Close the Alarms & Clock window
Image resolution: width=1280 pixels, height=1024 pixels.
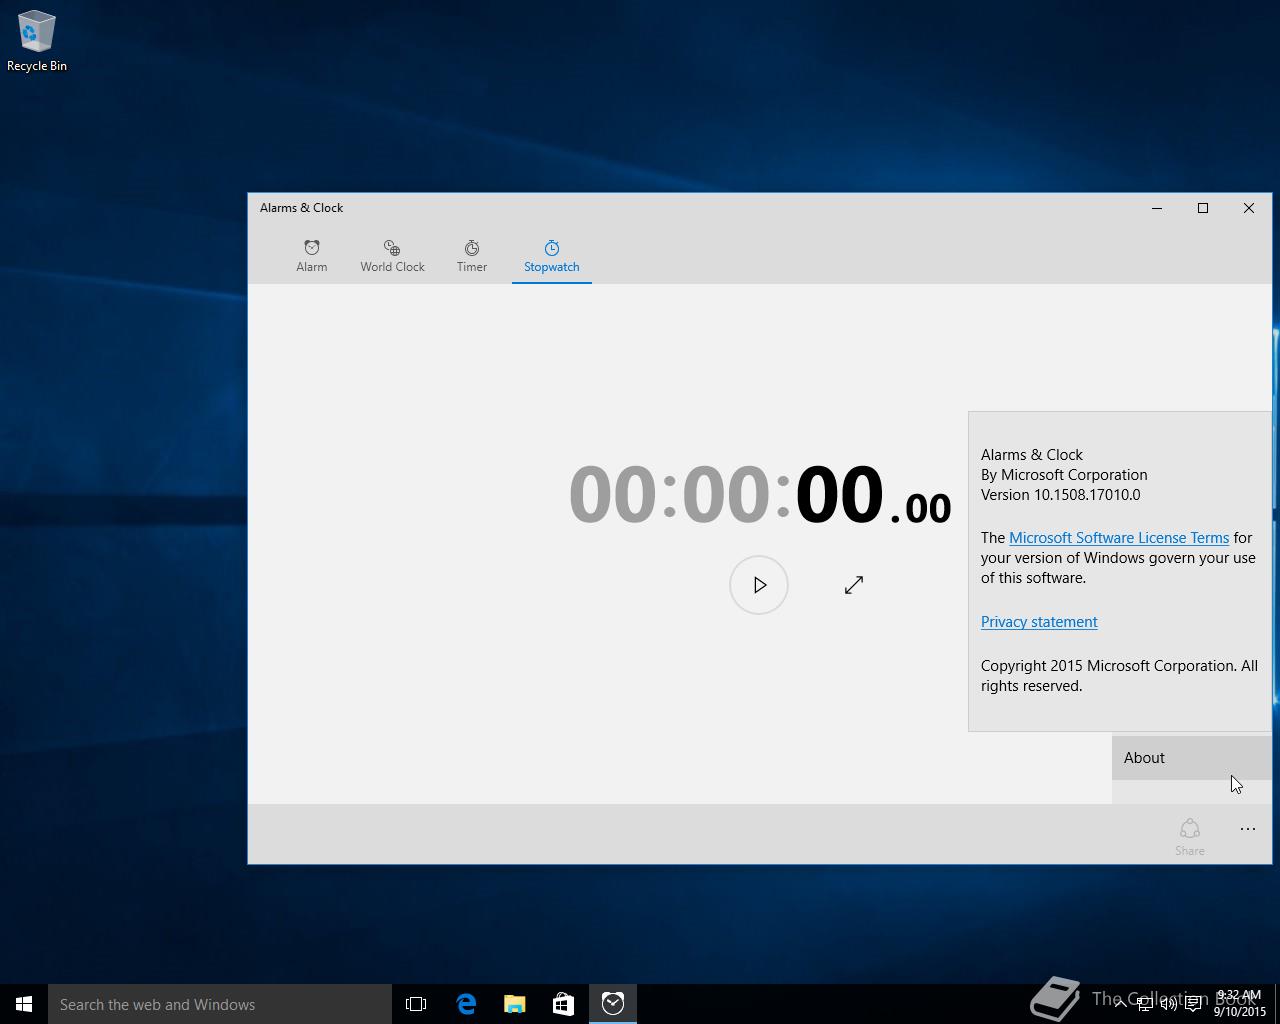tap(1249, 208)
